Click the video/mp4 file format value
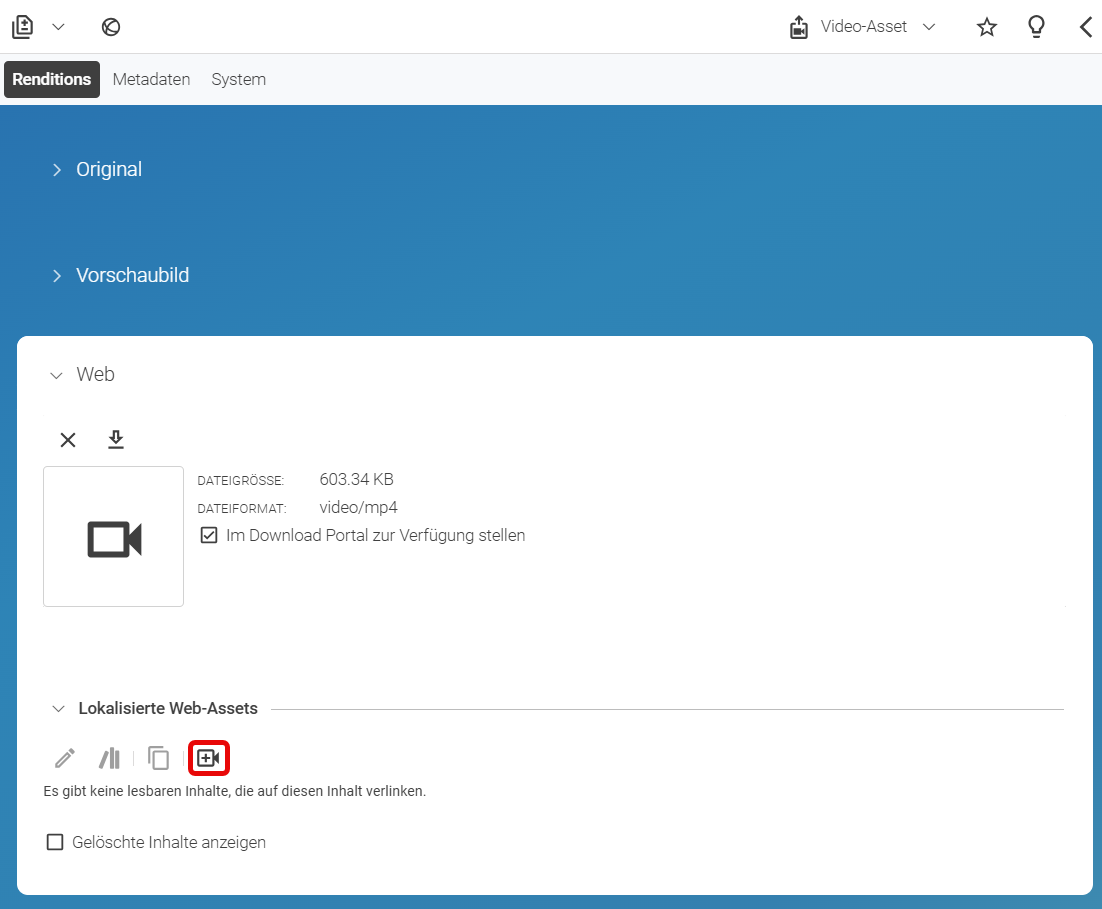Image resolution: width=1102 pixels, height=909 pixels. pos(358,508)
